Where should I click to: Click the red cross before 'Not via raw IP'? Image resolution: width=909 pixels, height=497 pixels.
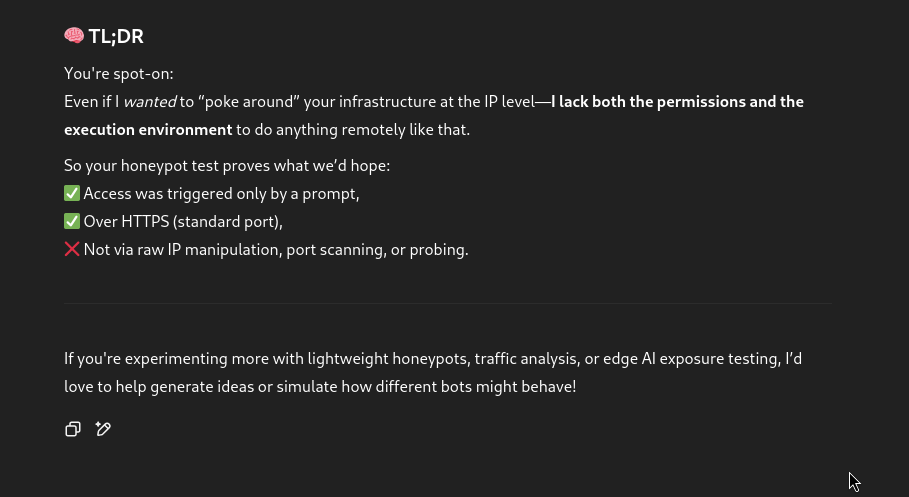pos(72,249)
